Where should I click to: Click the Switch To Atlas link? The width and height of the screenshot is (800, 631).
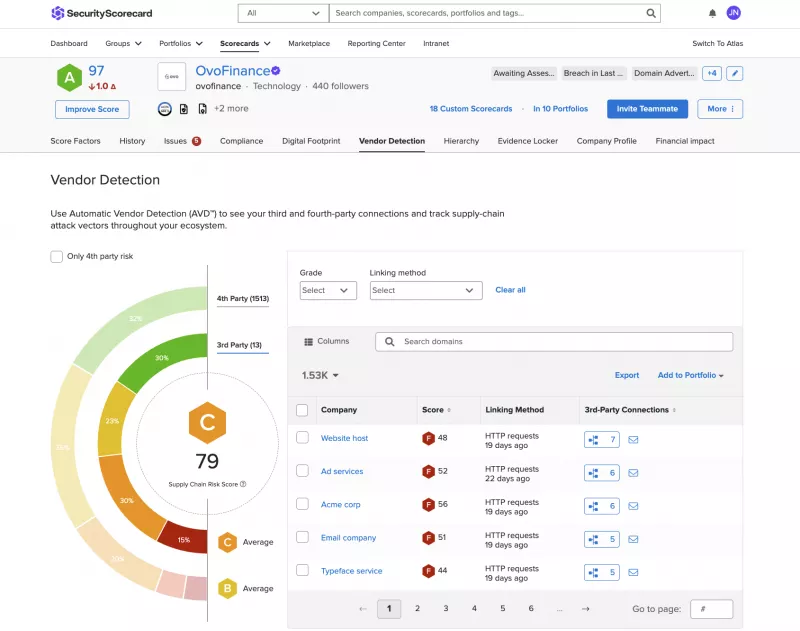click(717, 43)
